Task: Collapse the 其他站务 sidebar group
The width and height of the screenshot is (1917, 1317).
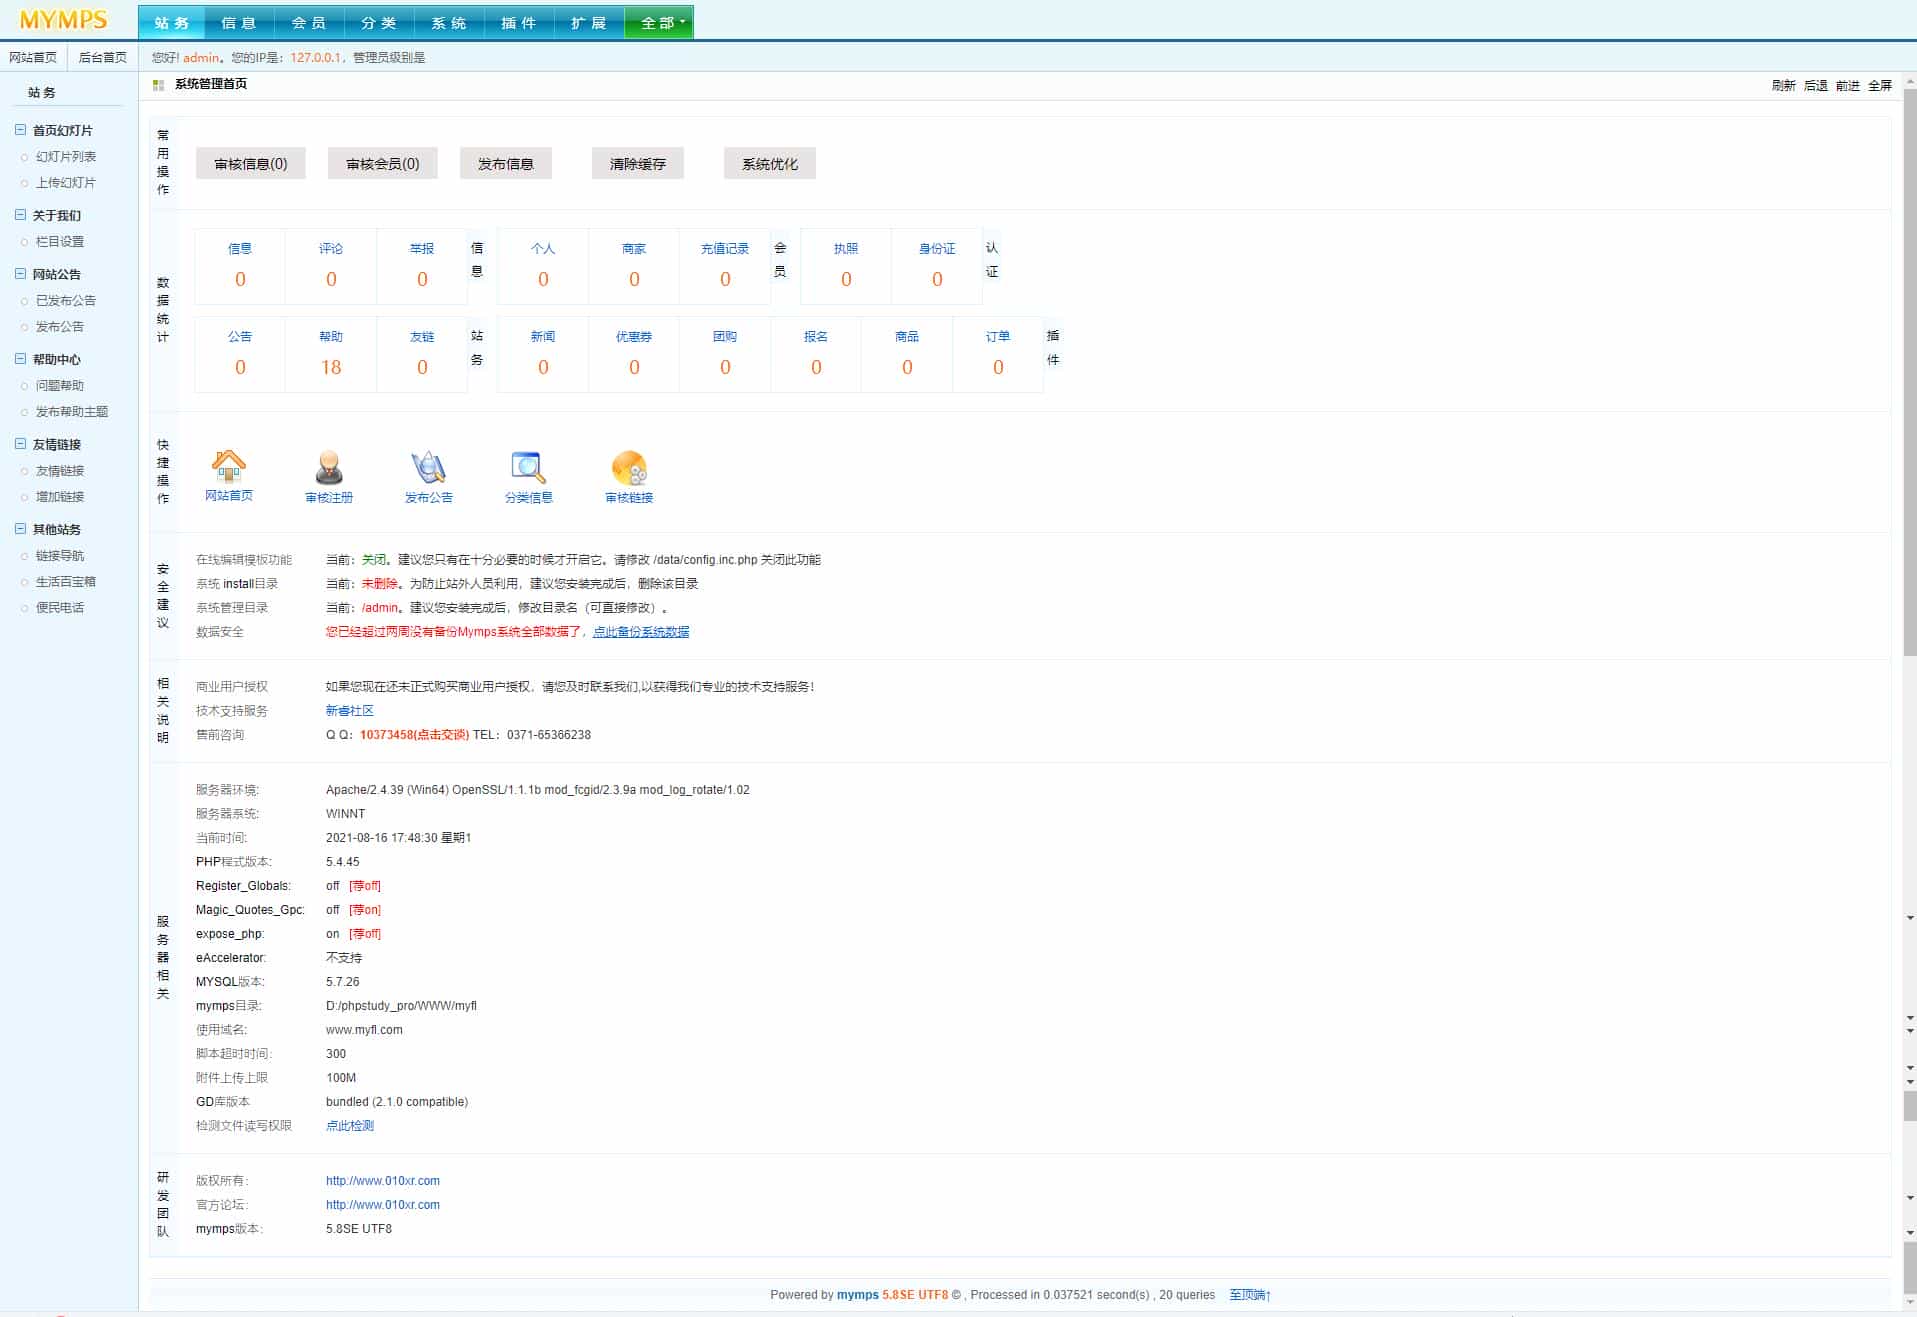Action: 20,529
